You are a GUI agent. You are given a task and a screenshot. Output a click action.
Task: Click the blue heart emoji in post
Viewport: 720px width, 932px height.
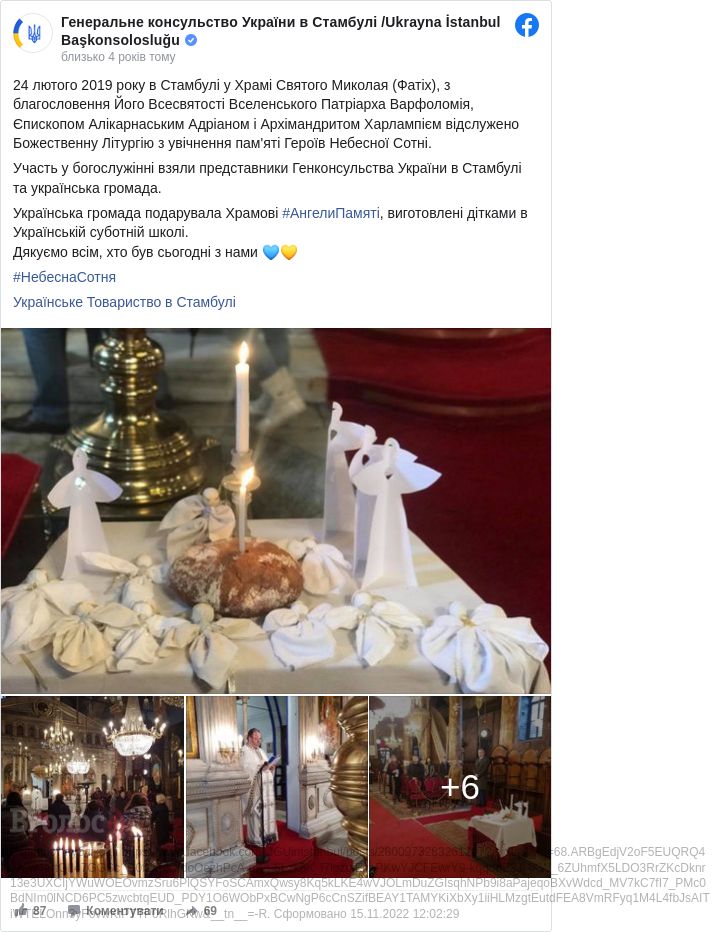click(271, 253)
